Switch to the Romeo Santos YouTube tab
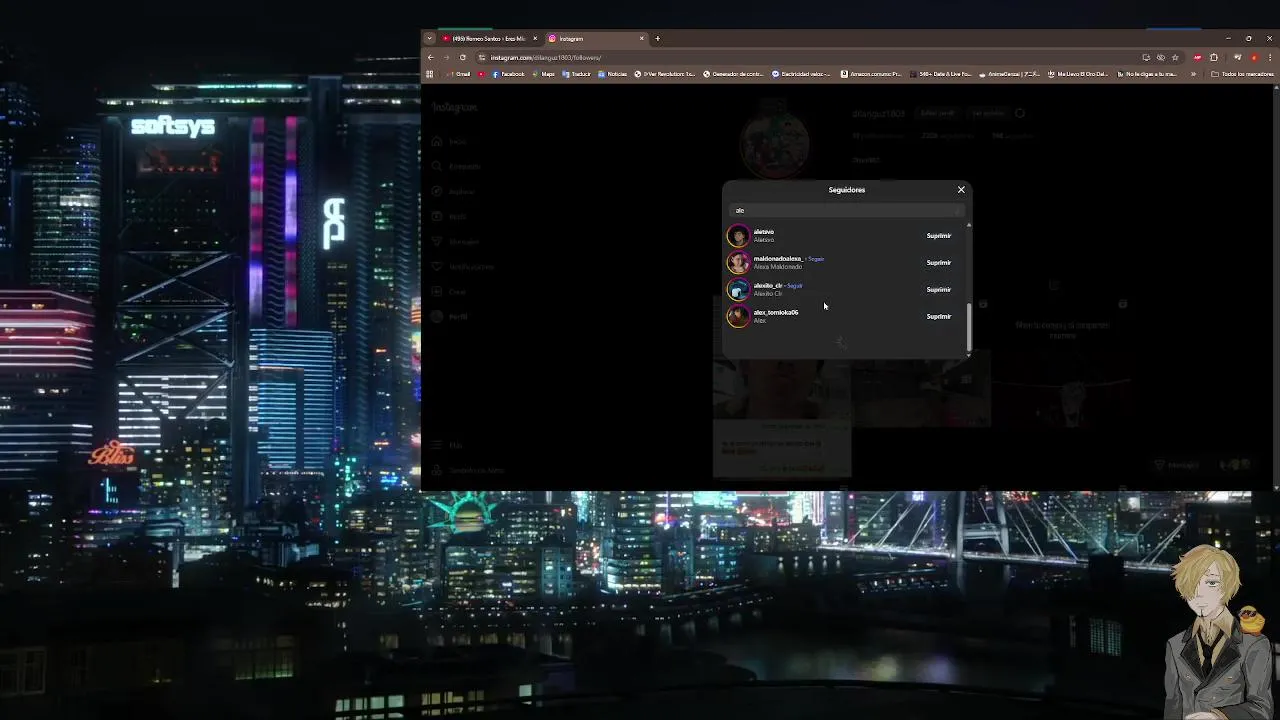 pos(488,38)
